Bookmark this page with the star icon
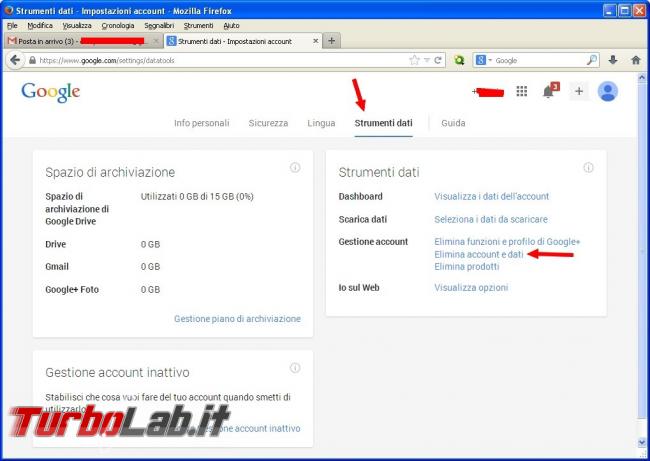This screenshot has height=461, width=650. [414, 61]
